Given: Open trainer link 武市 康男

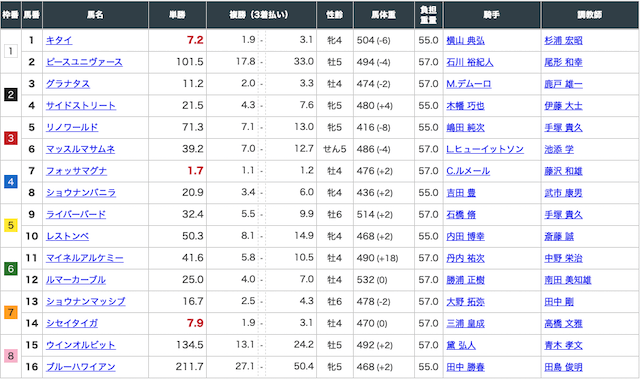Looking at the screenshot, I should click(x=563, y=193).
